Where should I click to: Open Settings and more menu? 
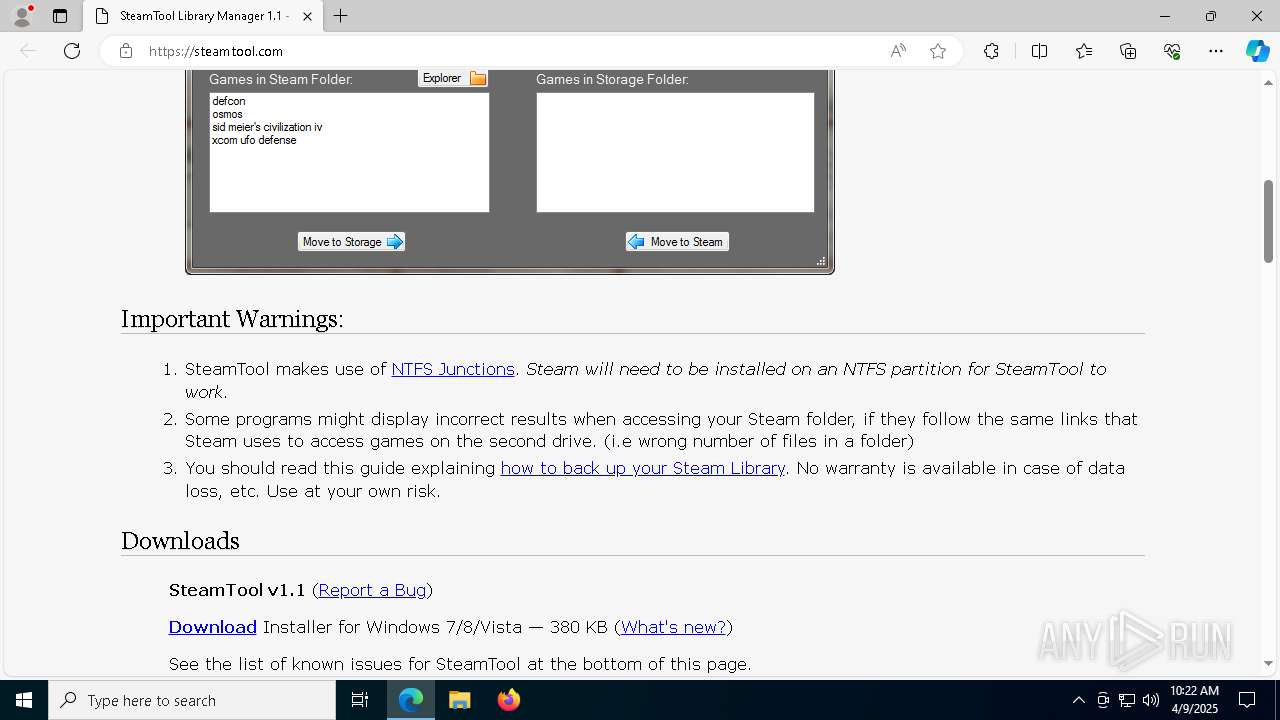pyautogui.click(x=1216, y=51)
